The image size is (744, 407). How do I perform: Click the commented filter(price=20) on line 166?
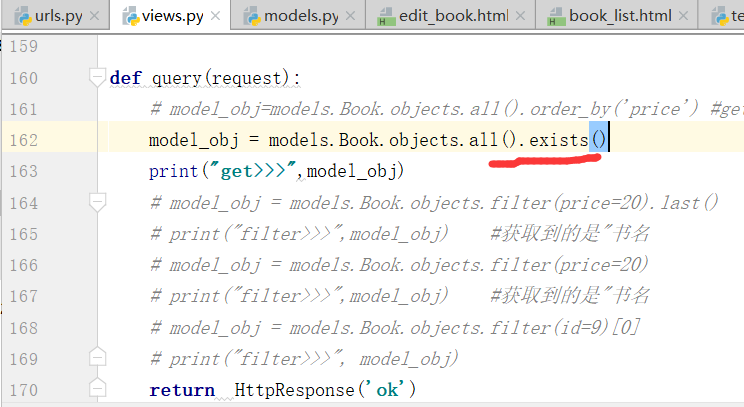399,265
